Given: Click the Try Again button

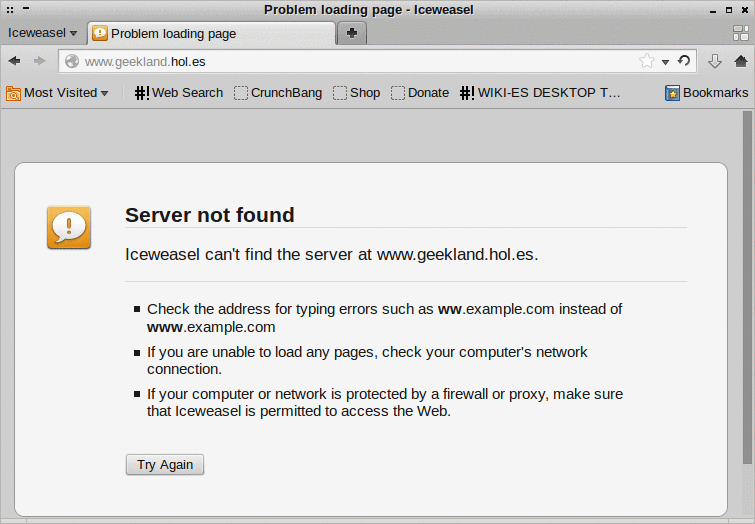Looking at the screenshot, I should pos(165,465).
